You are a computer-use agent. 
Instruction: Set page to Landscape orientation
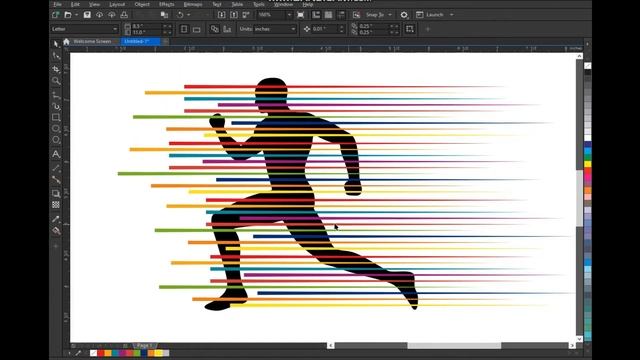[197, 29]
